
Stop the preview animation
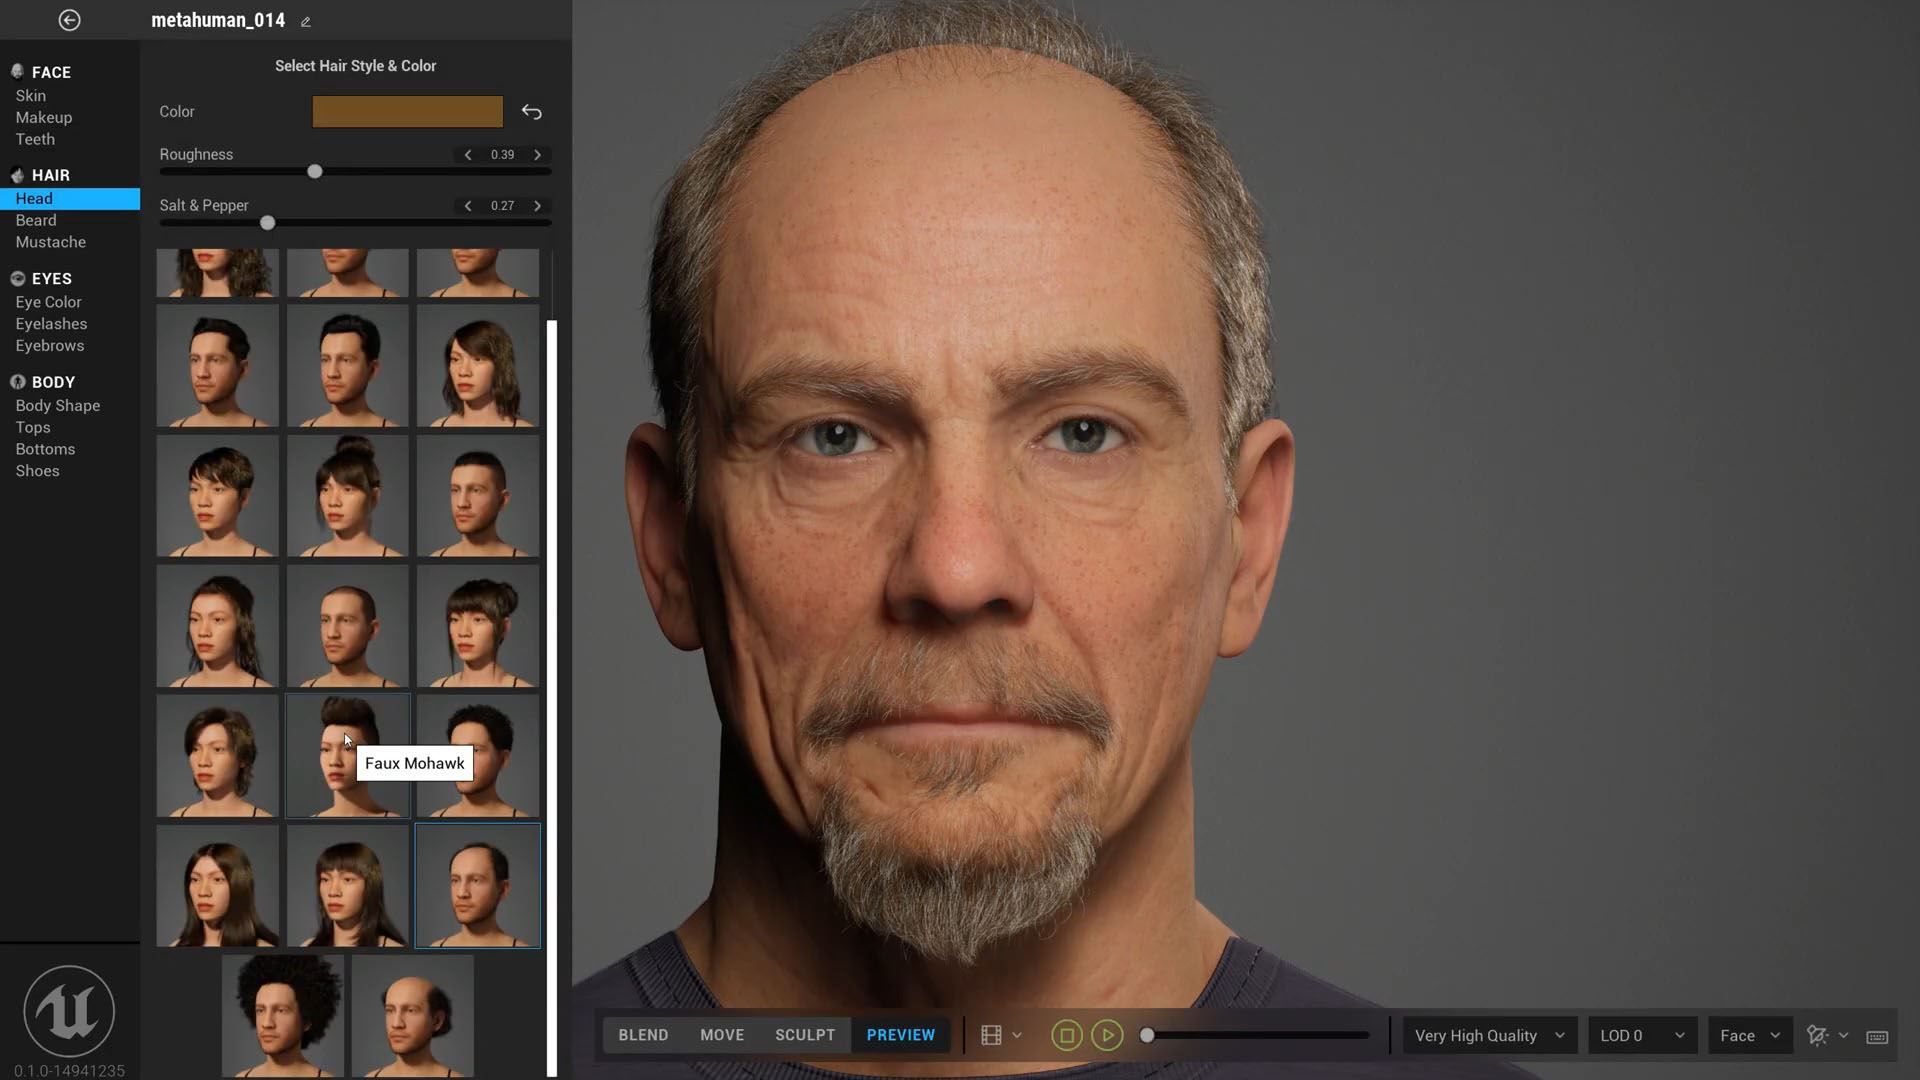click(x=1067, y=1036)
